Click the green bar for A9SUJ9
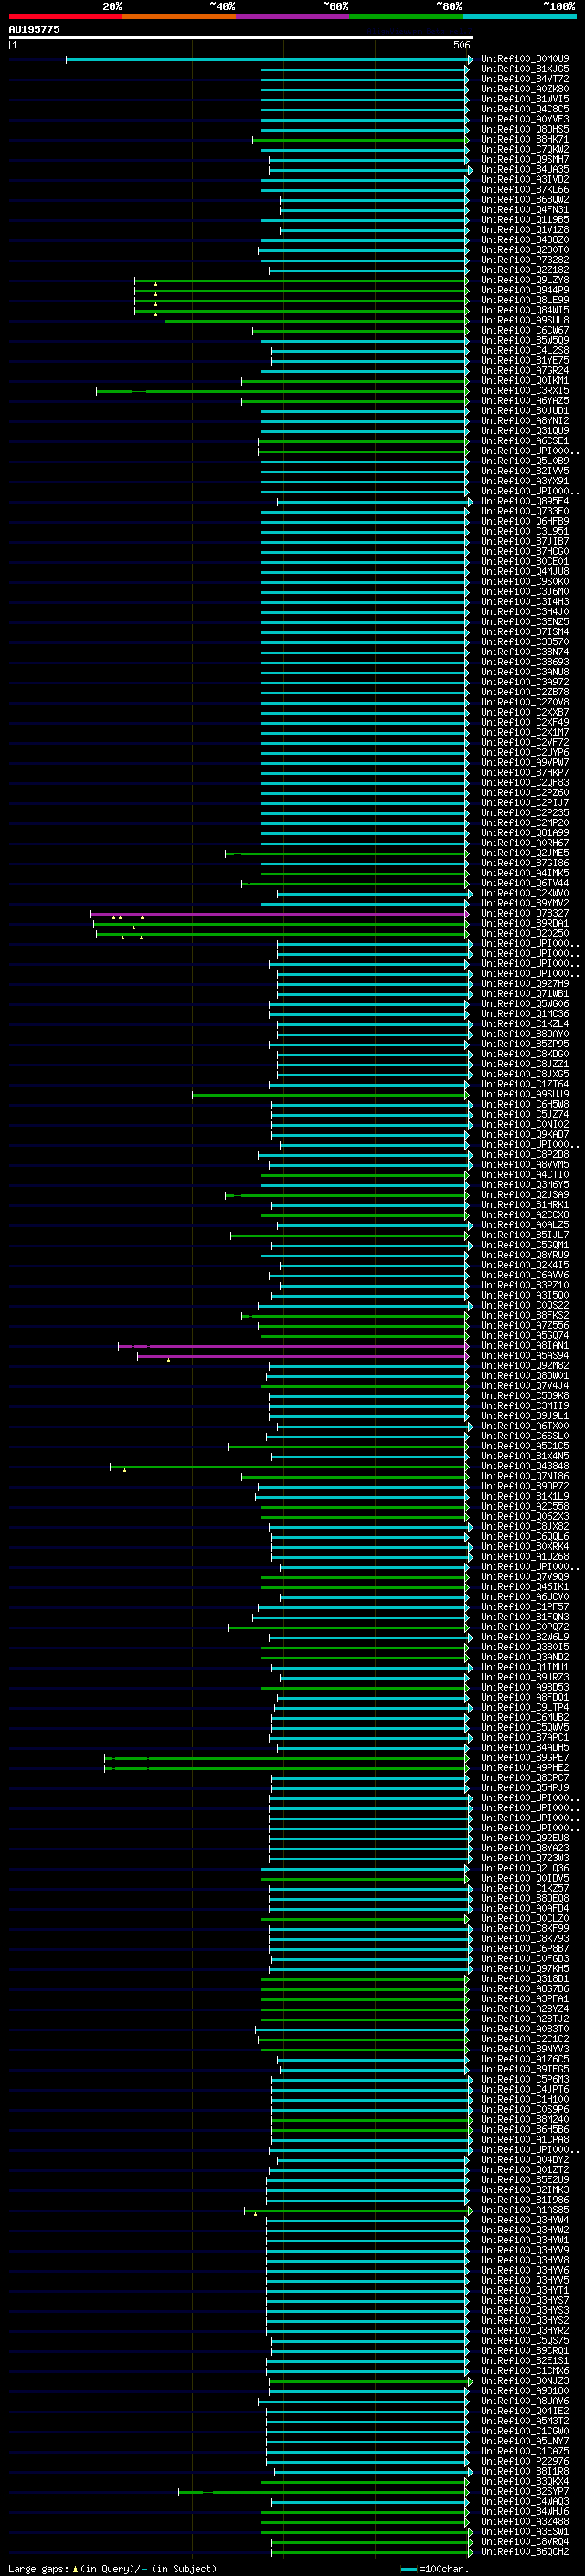 coord(330,1095)
